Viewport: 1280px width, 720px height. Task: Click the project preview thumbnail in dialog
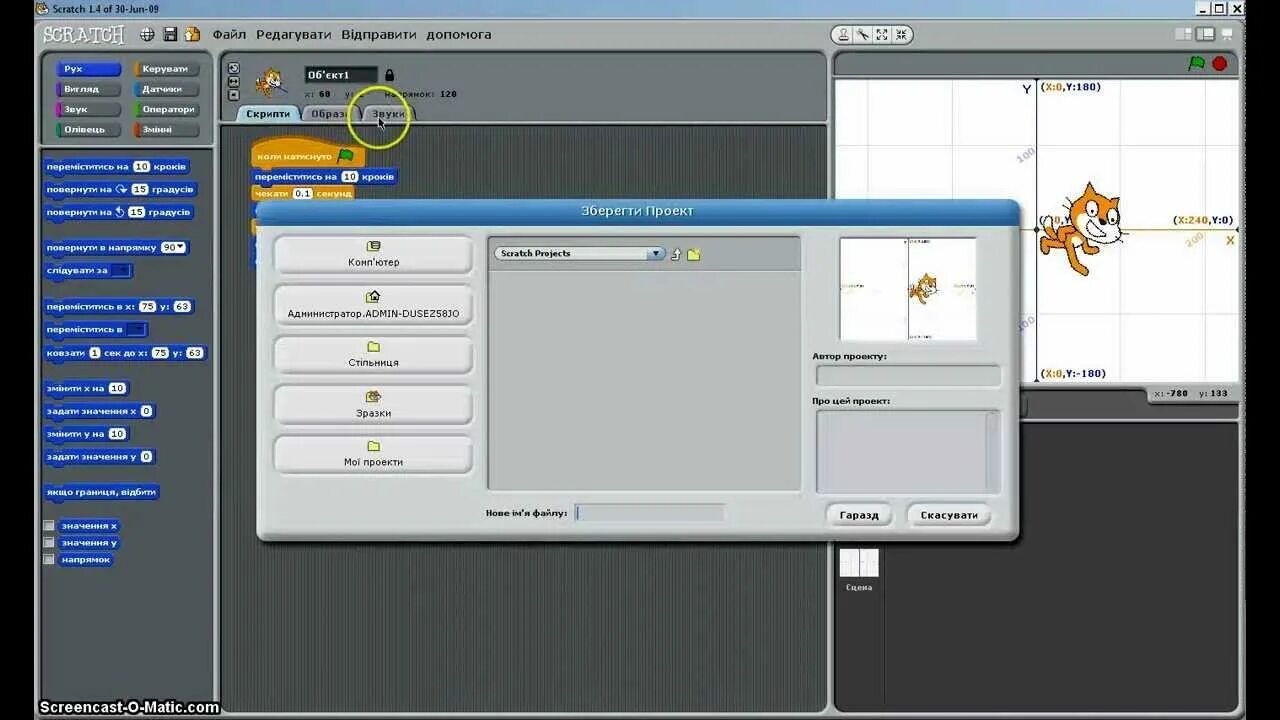click(x=908, y=289)
